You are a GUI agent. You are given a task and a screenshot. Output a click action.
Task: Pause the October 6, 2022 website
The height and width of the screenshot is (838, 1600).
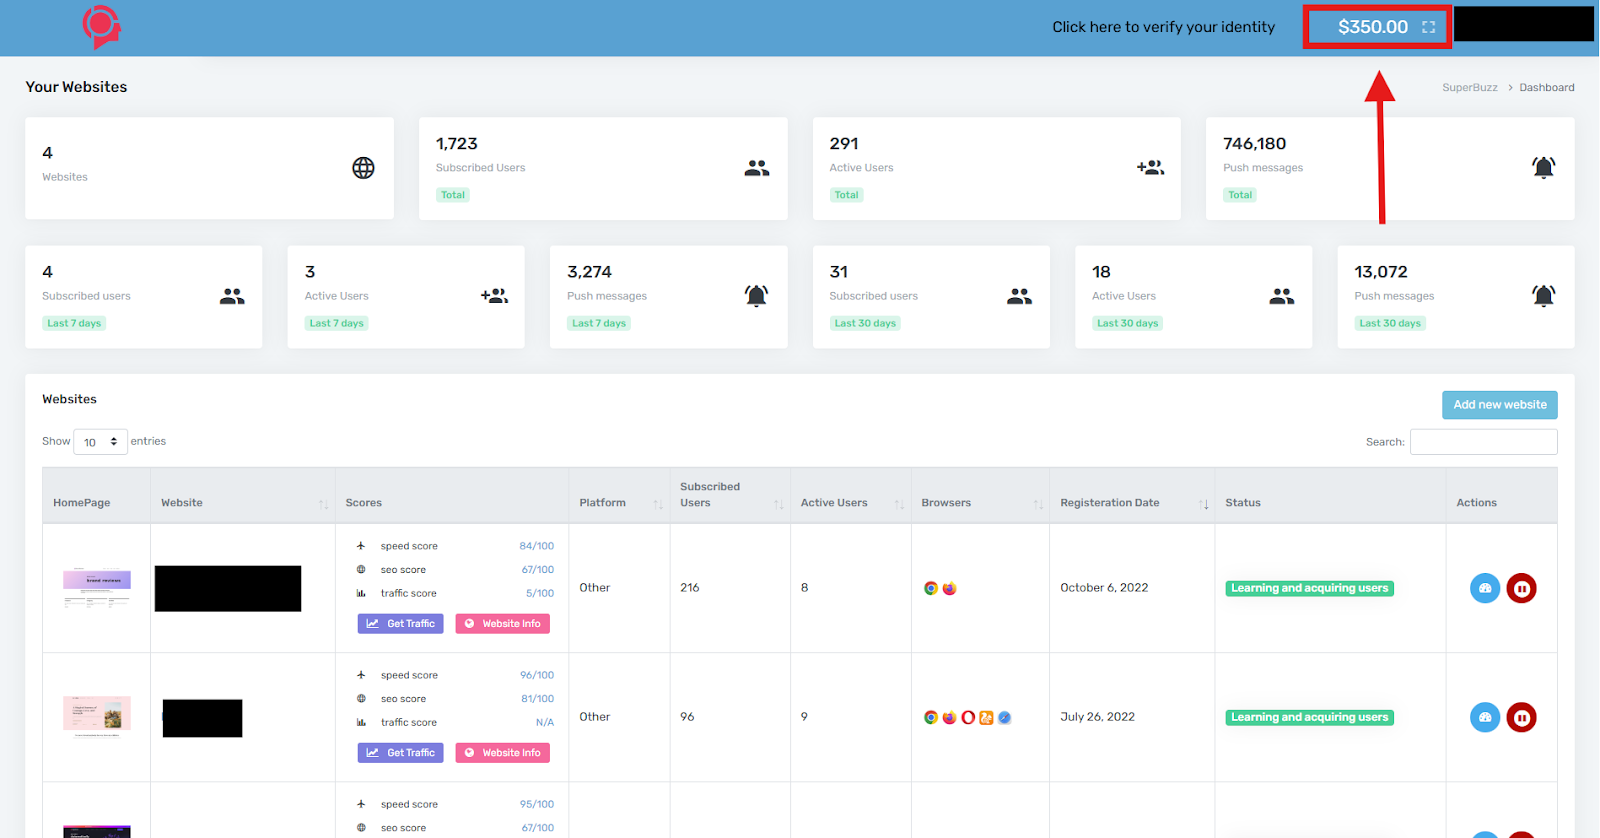[x=1521, y=588]
